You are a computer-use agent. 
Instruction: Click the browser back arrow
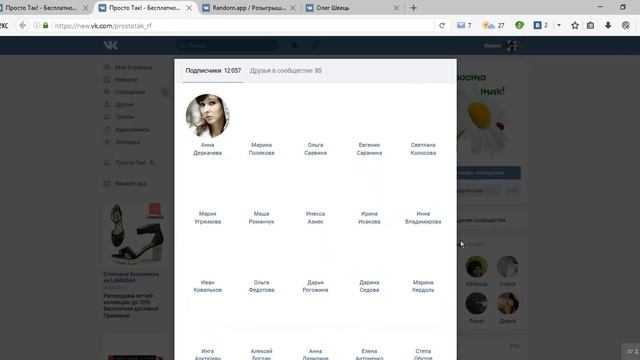(x=23, y=25)
